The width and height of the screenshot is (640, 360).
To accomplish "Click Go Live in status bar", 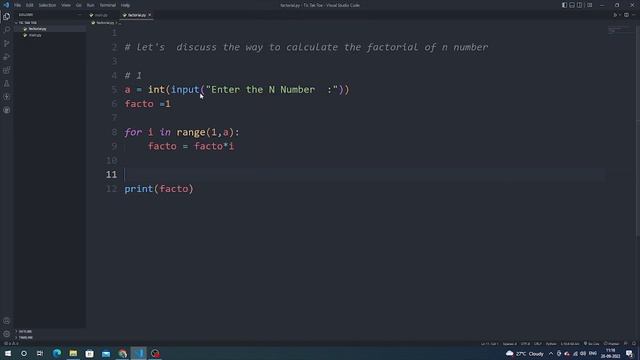I will [x=591, y=344].
